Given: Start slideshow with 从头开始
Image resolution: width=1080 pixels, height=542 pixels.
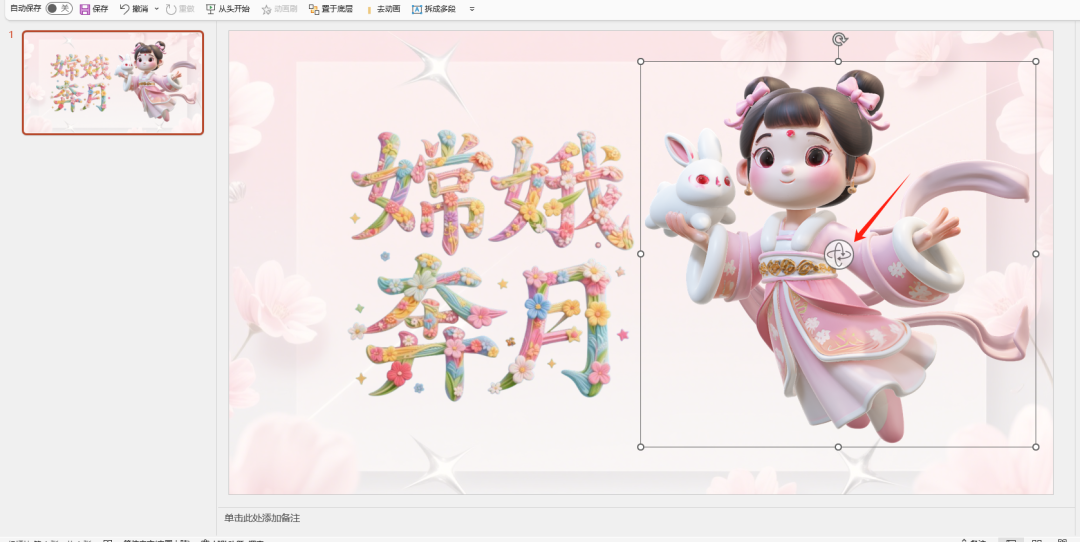Looking at the screenshot, I should pyautogui.click(x=227, y=9).
